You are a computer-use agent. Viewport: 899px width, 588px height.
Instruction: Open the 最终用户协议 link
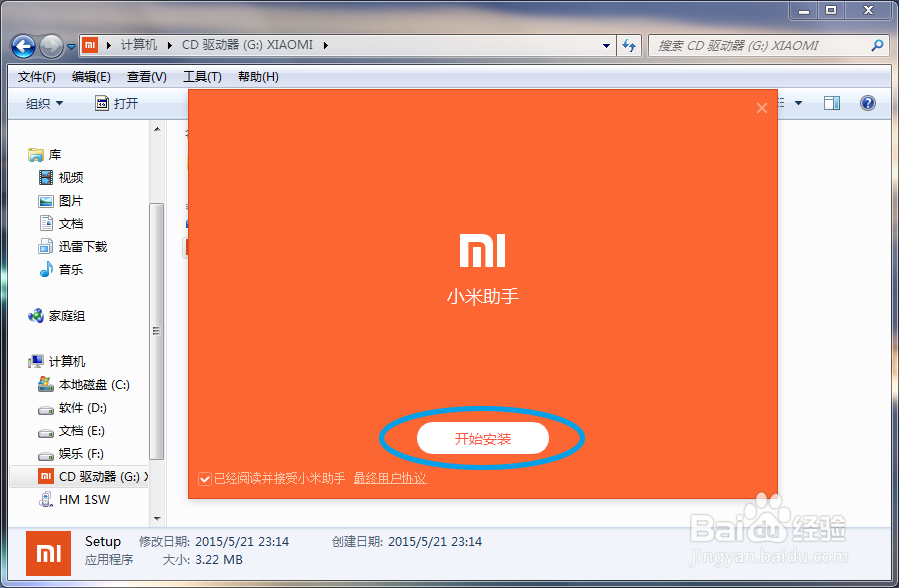pyautogui.click(x=390, y=478)
